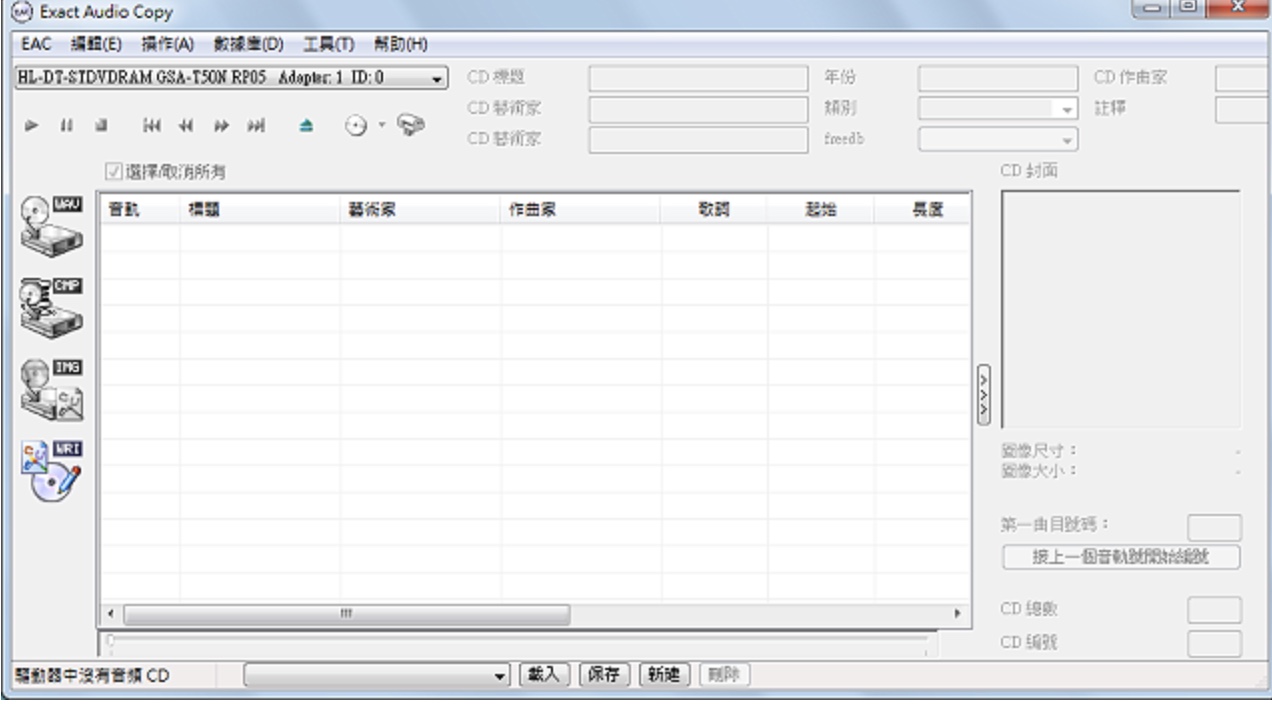Click the left arrow of the horizontal scrollbar
Screen dimensions: 1272x704
click(111, 613)
